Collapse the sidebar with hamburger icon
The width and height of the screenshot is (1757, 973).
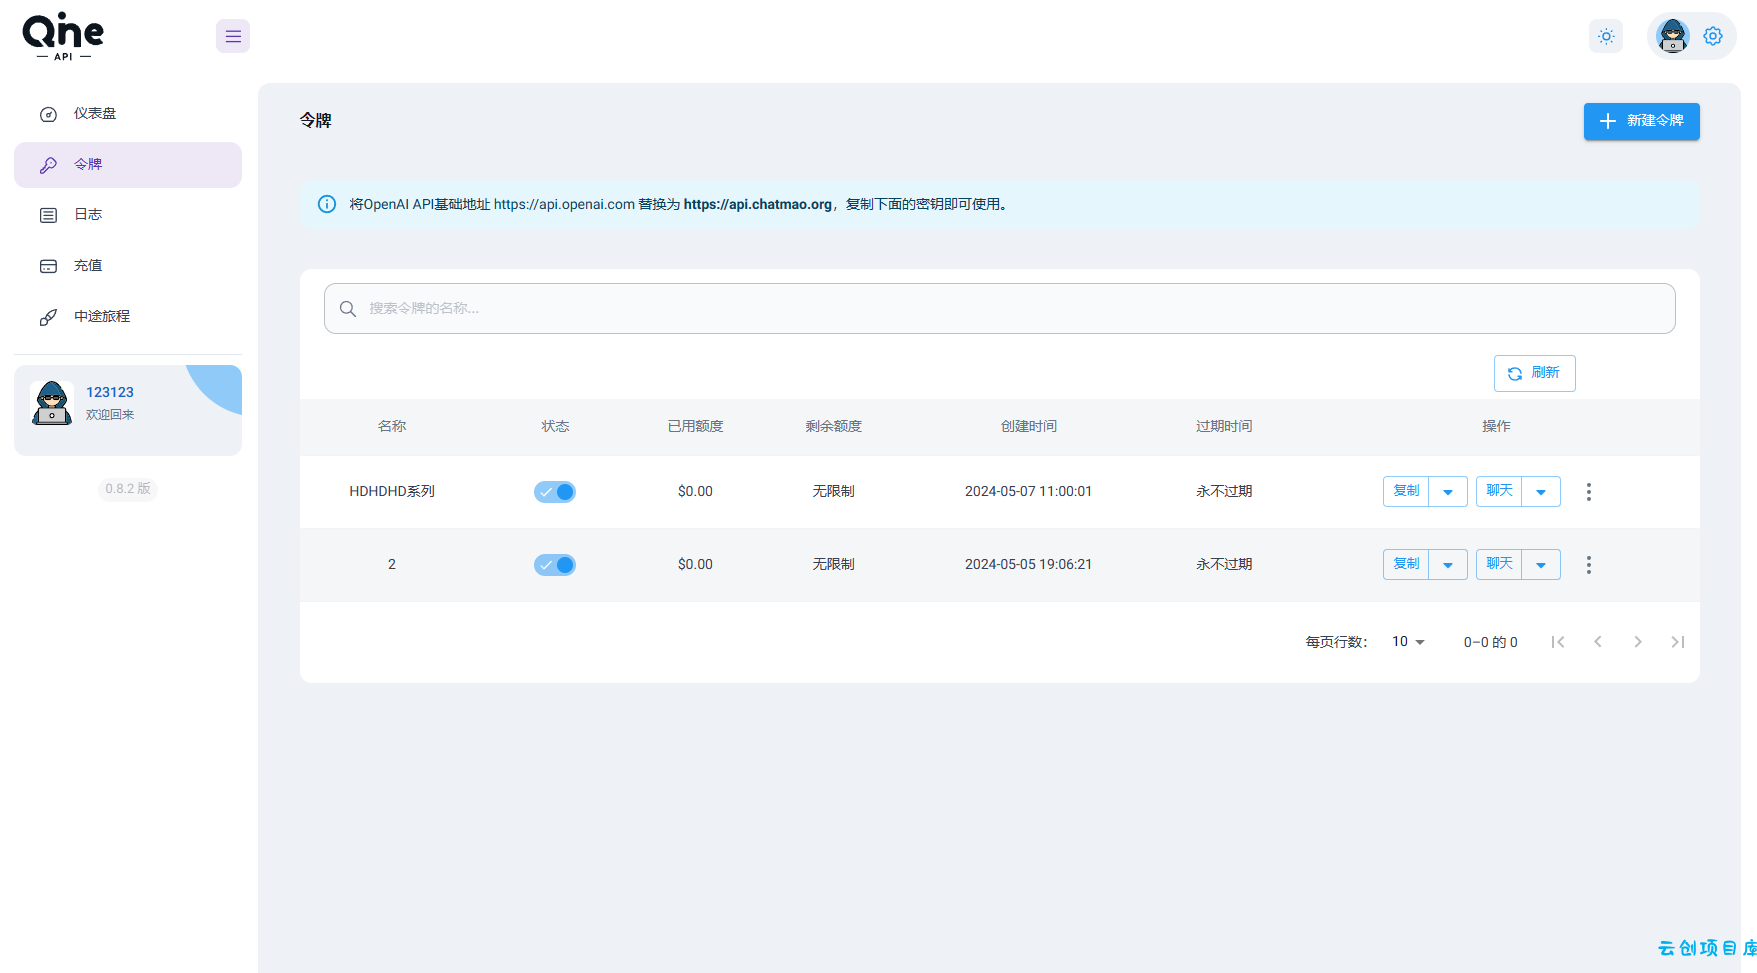(x=233, y=36)
